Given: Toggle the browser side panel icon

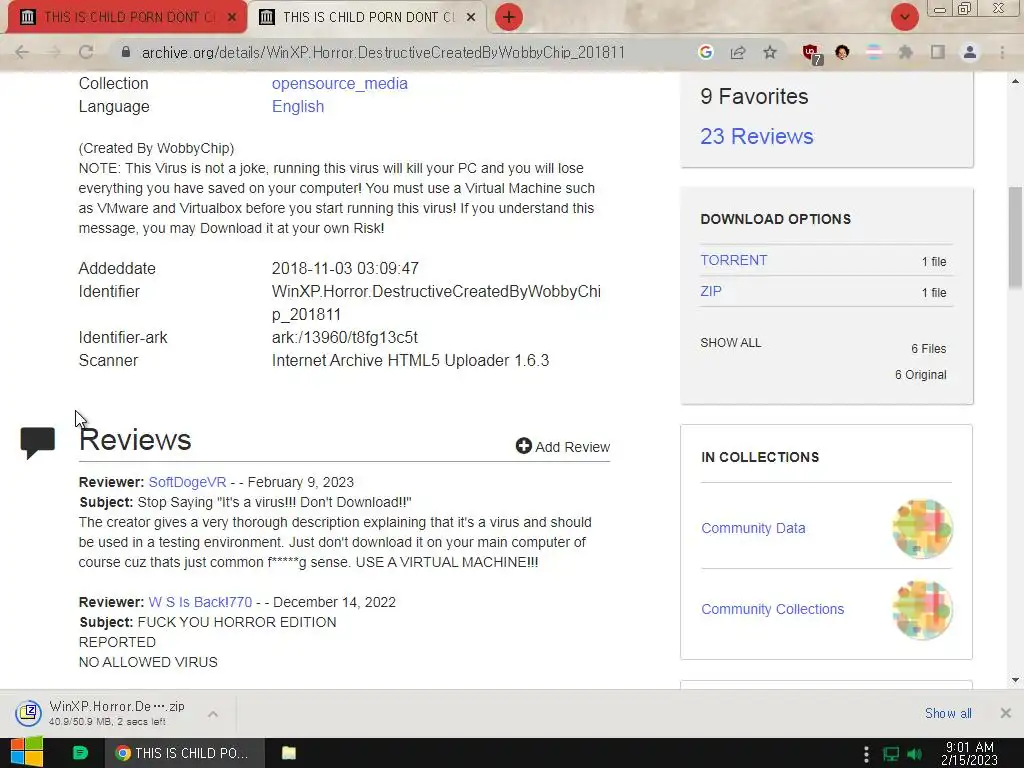Looking at the screenshot, I should (x=938, y=52).
